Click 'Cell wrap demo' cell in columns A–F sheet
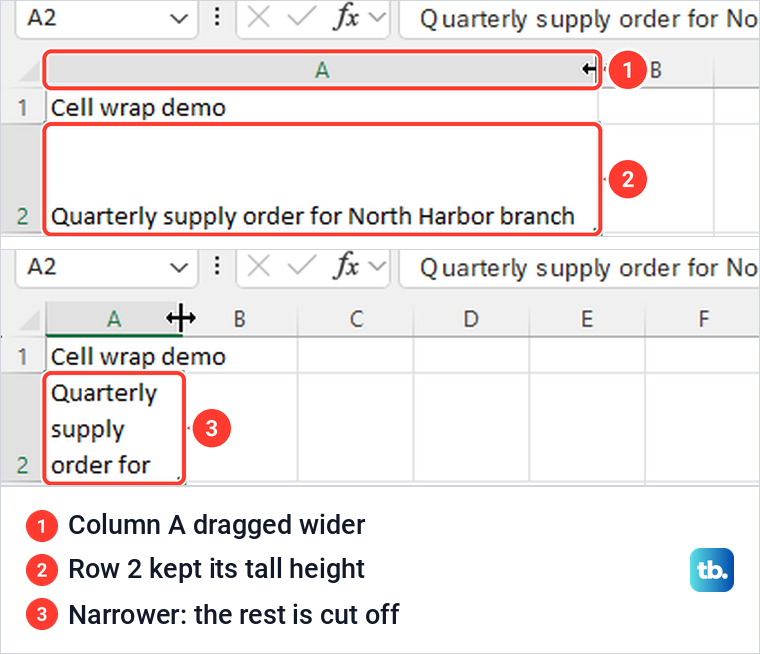 [x=114, y=356]
